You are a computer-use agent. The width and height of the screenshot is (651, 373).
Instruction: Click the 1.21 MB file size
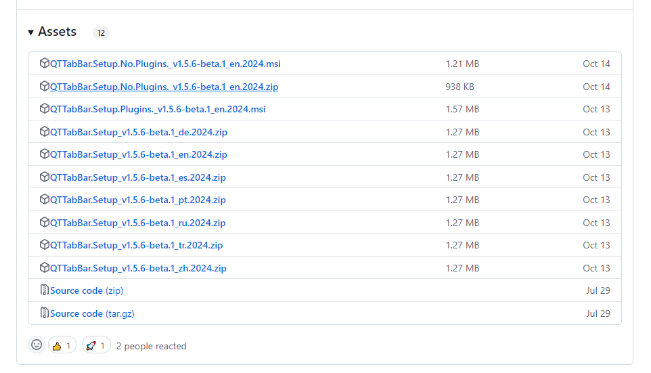click(x=462, y=64)
